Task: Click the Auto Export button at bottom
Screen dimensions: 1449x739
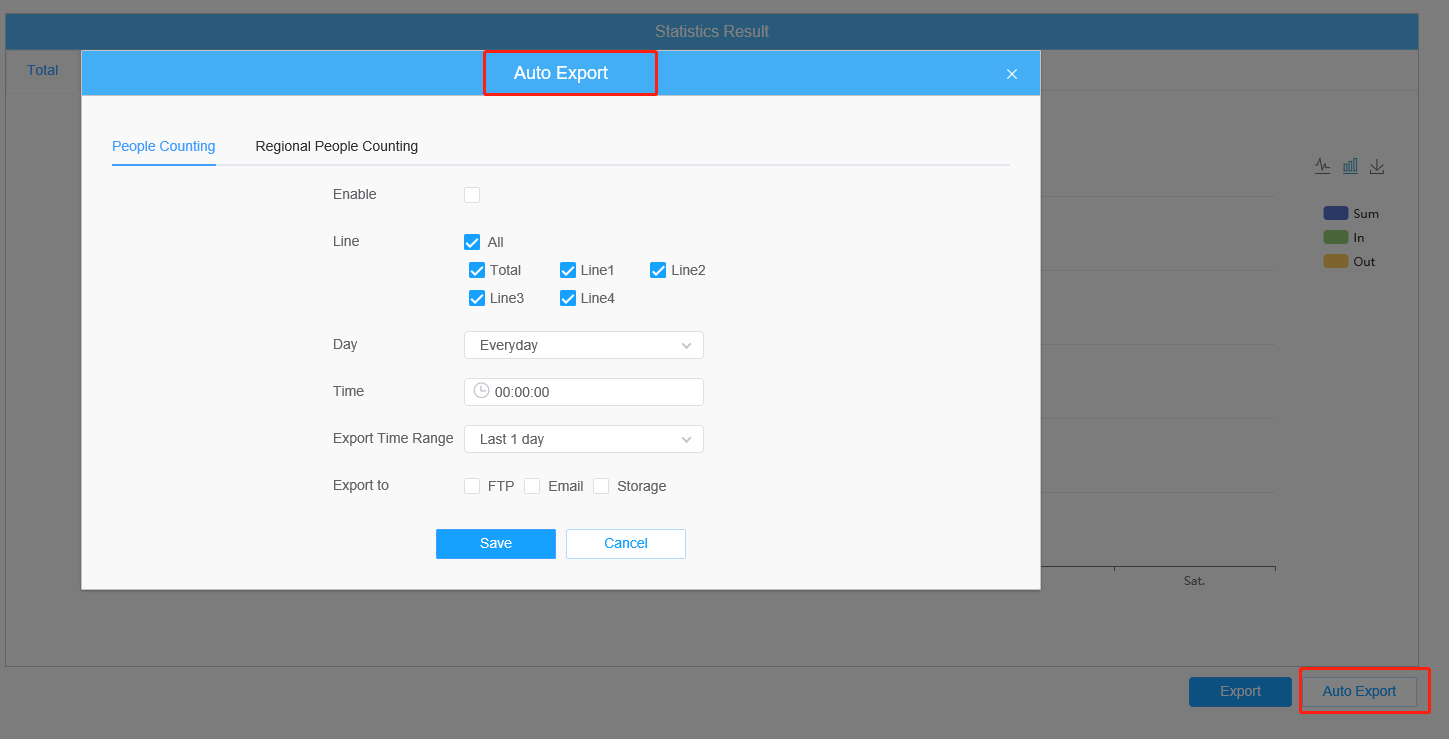Action: (1359, 692)
